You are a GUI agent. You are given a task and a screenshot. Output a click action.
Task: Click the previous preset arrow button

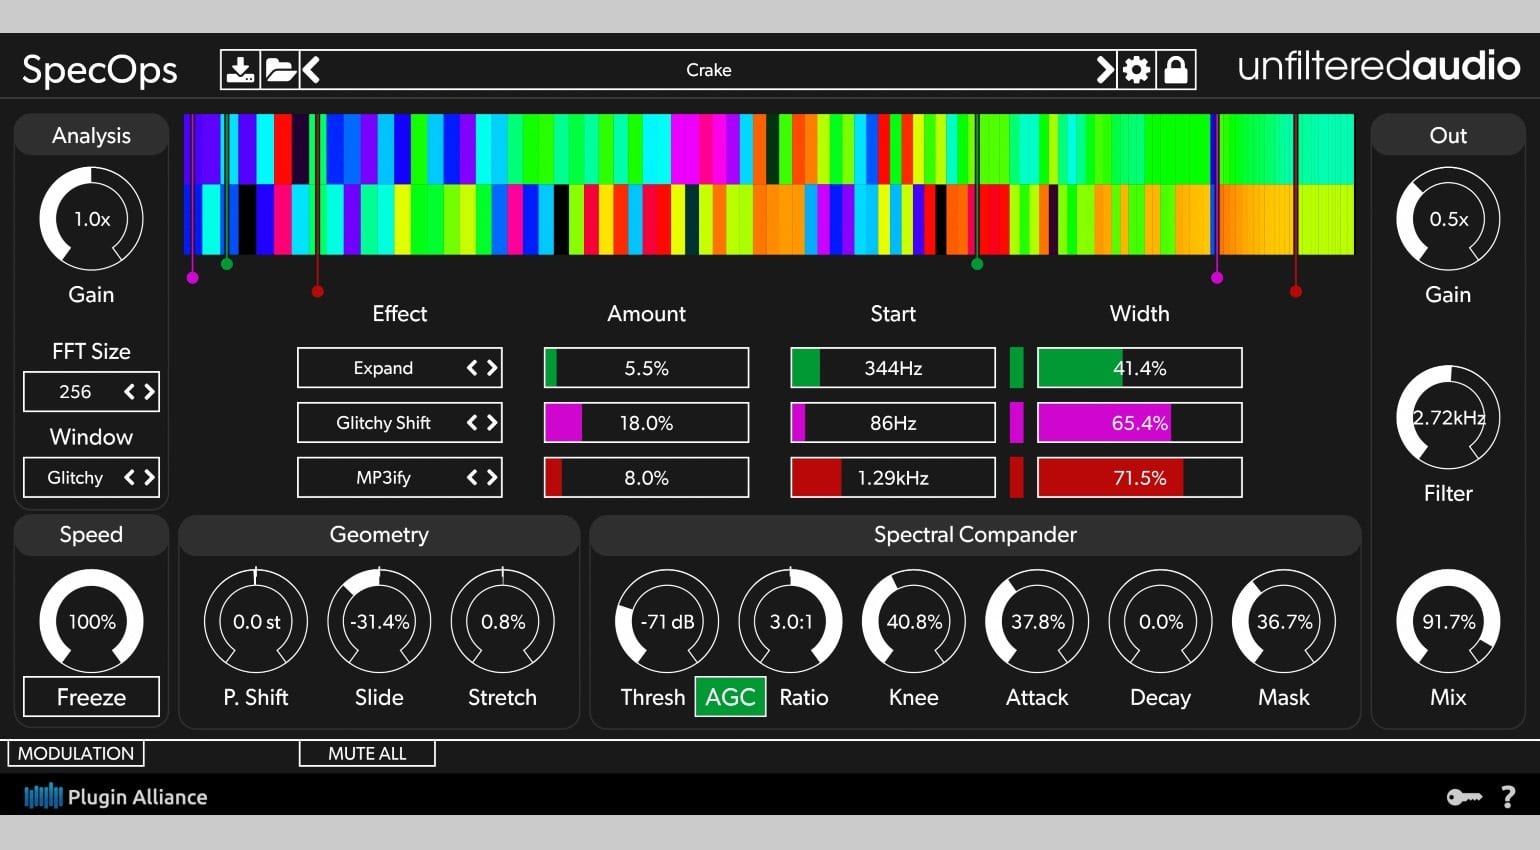tap(311, 69)
